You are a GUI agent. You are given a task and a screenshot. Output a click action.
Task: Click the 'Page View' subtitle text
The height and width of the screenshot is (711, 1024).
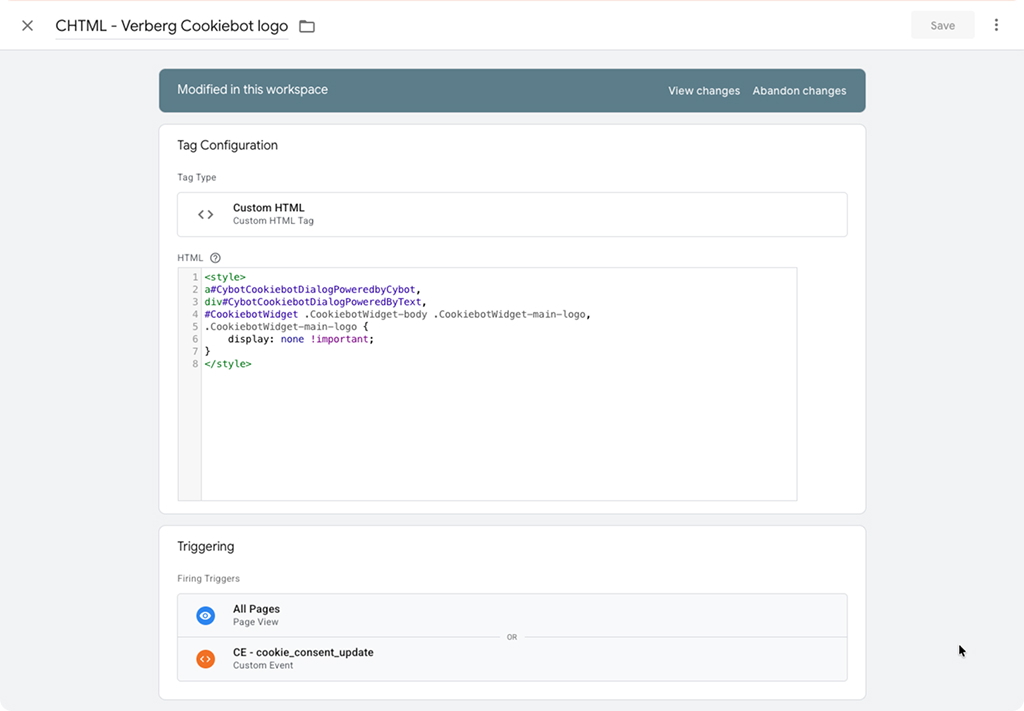pyautogui.click(x=255, y=622)
